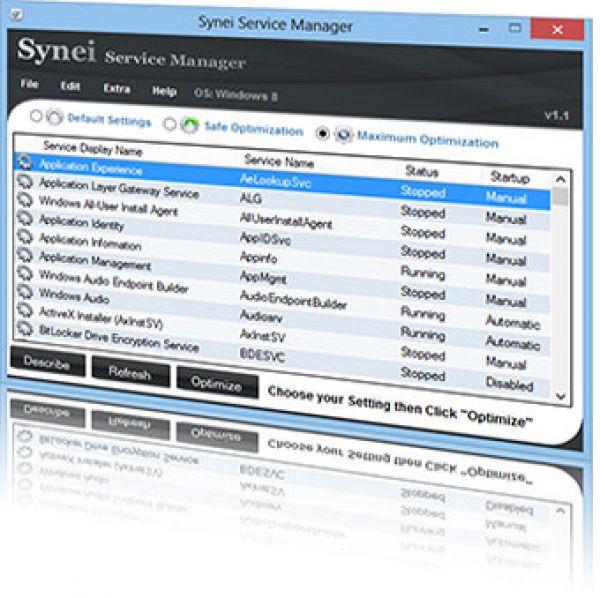Click the Refresh button
This screenshot has width=600, height=598.
[130, 372]
